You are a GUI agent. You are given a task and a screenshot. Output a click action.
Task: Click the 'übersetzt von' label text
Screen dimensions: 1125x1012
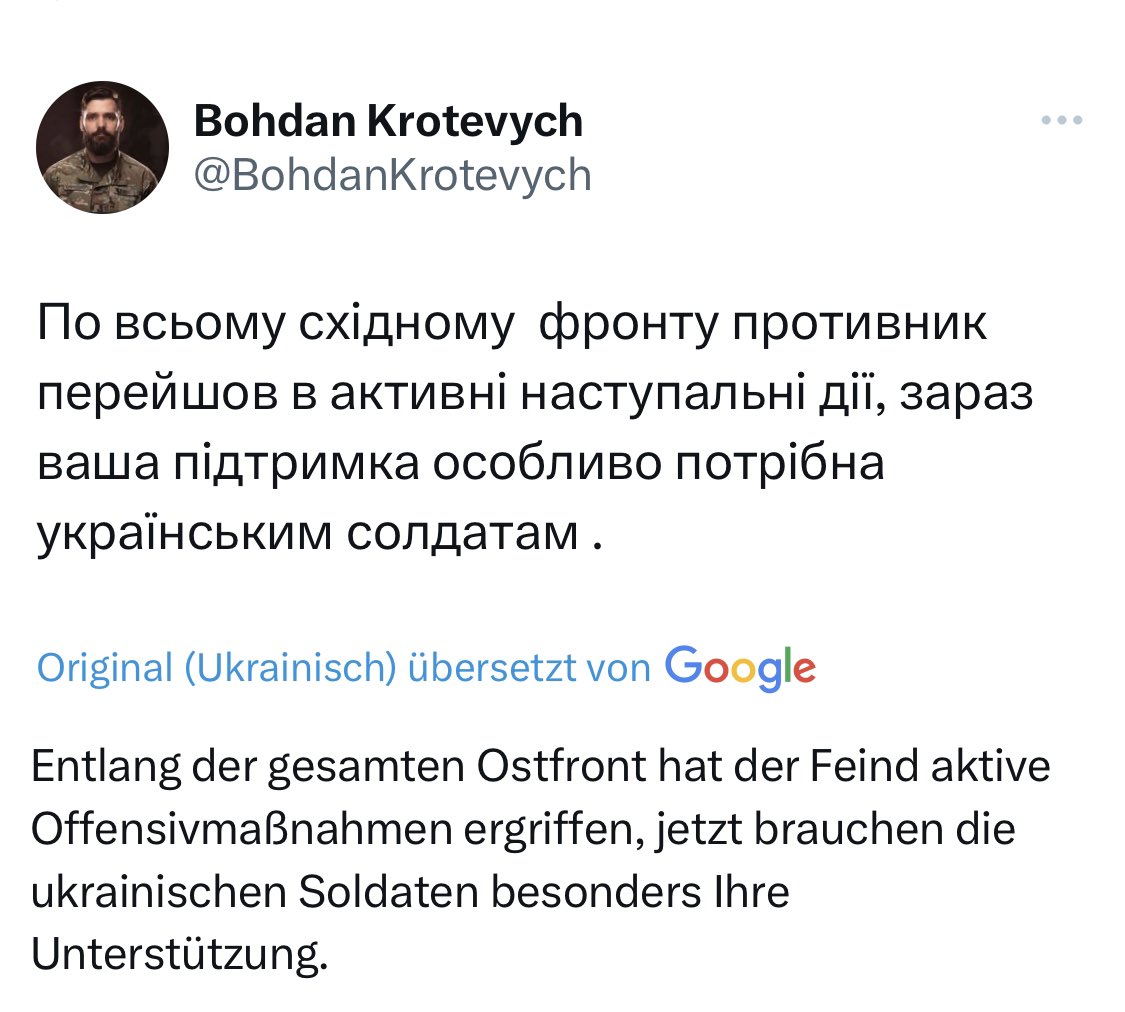[530, 668]
